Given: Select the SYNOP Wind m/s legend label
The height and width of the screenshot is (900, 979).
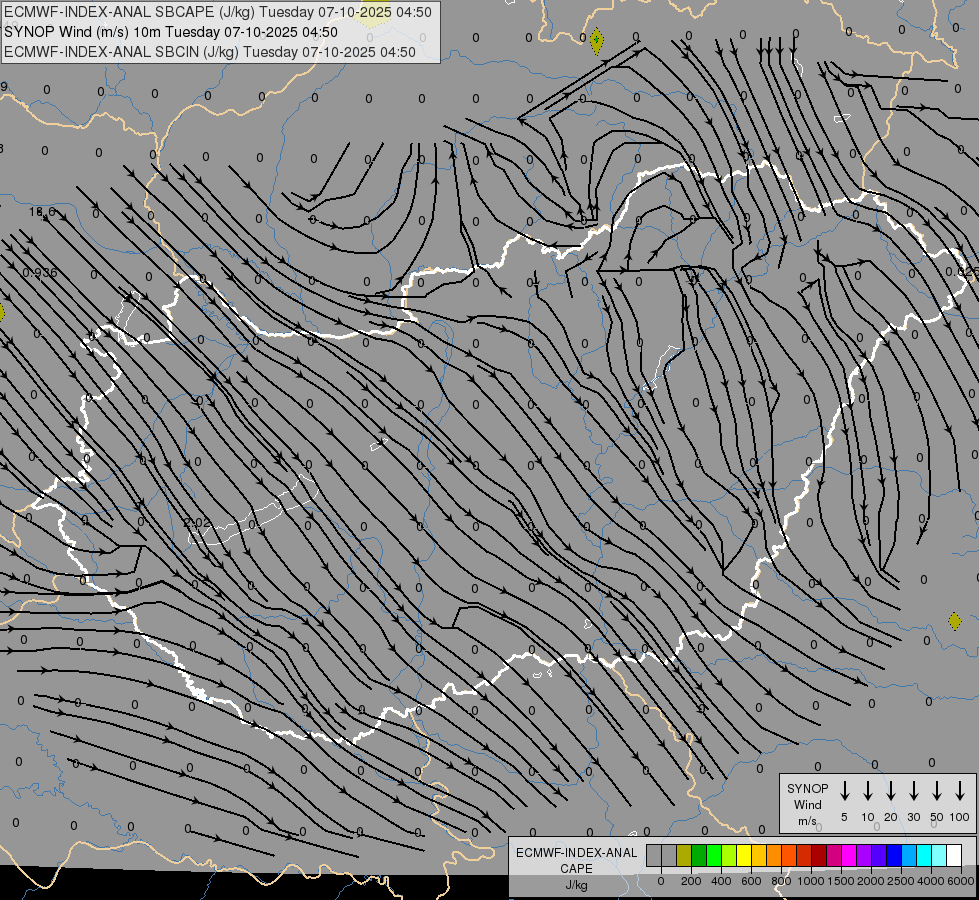Looking at the screenshot, I should tap(808, 804).
